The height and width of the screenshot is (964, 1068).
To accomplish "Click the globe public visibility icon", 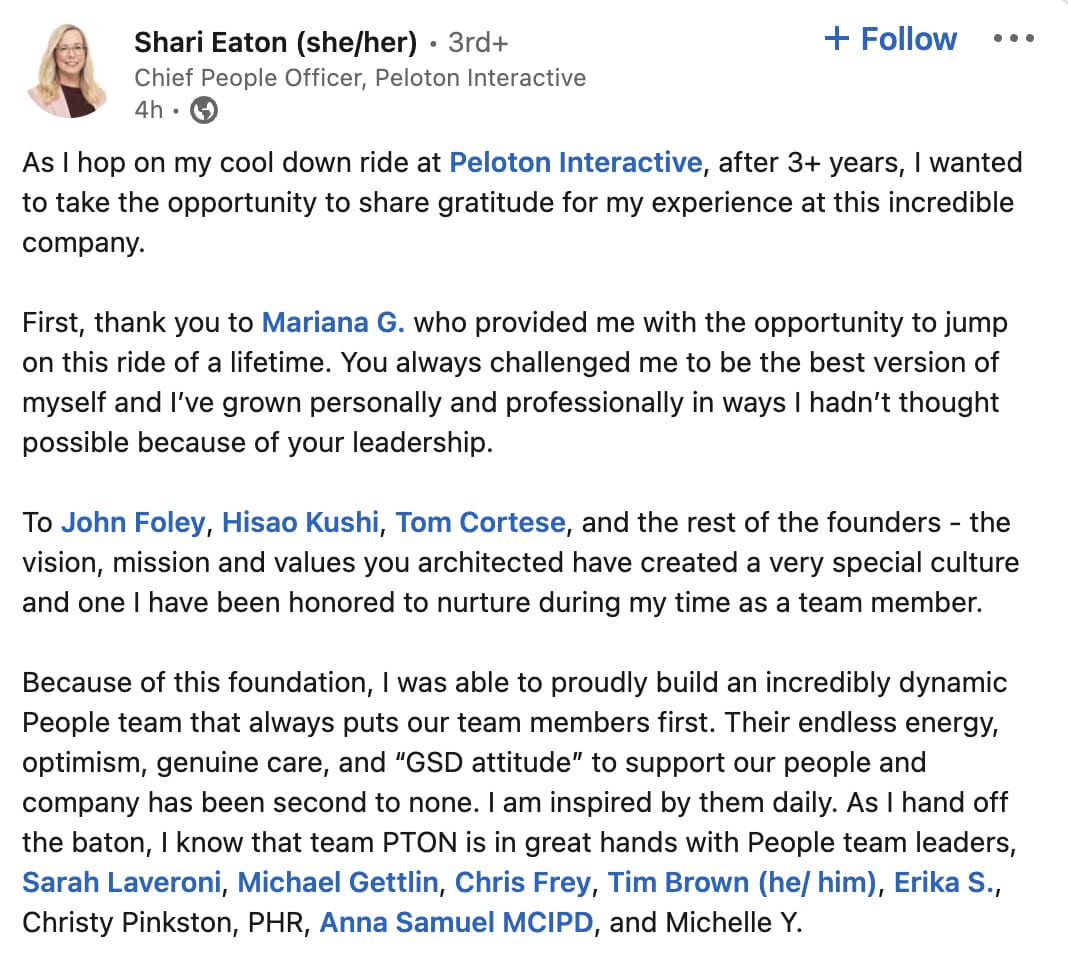I will coord(204,110).
